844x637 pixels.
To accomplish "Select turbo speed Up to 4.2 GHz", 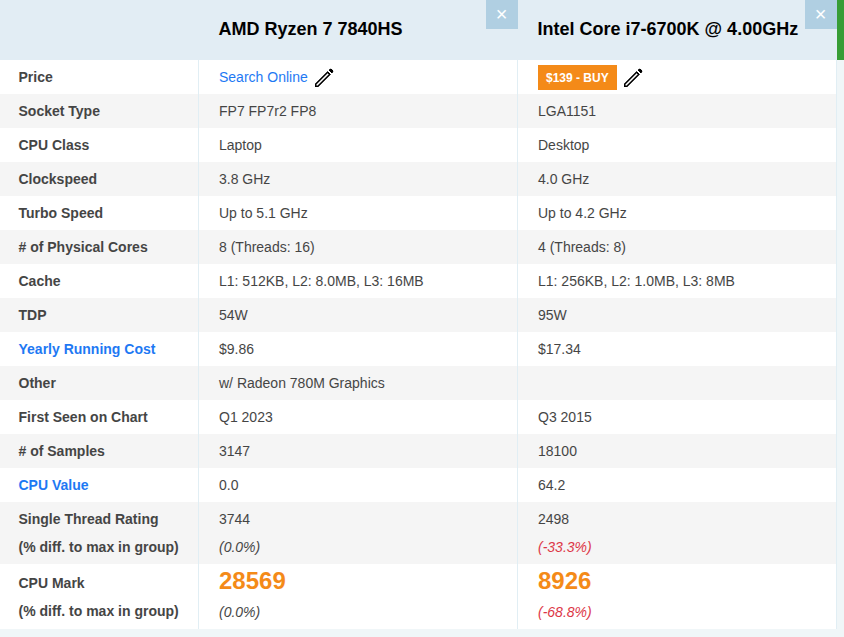I will pyautogui.click(x=582, y=213).
